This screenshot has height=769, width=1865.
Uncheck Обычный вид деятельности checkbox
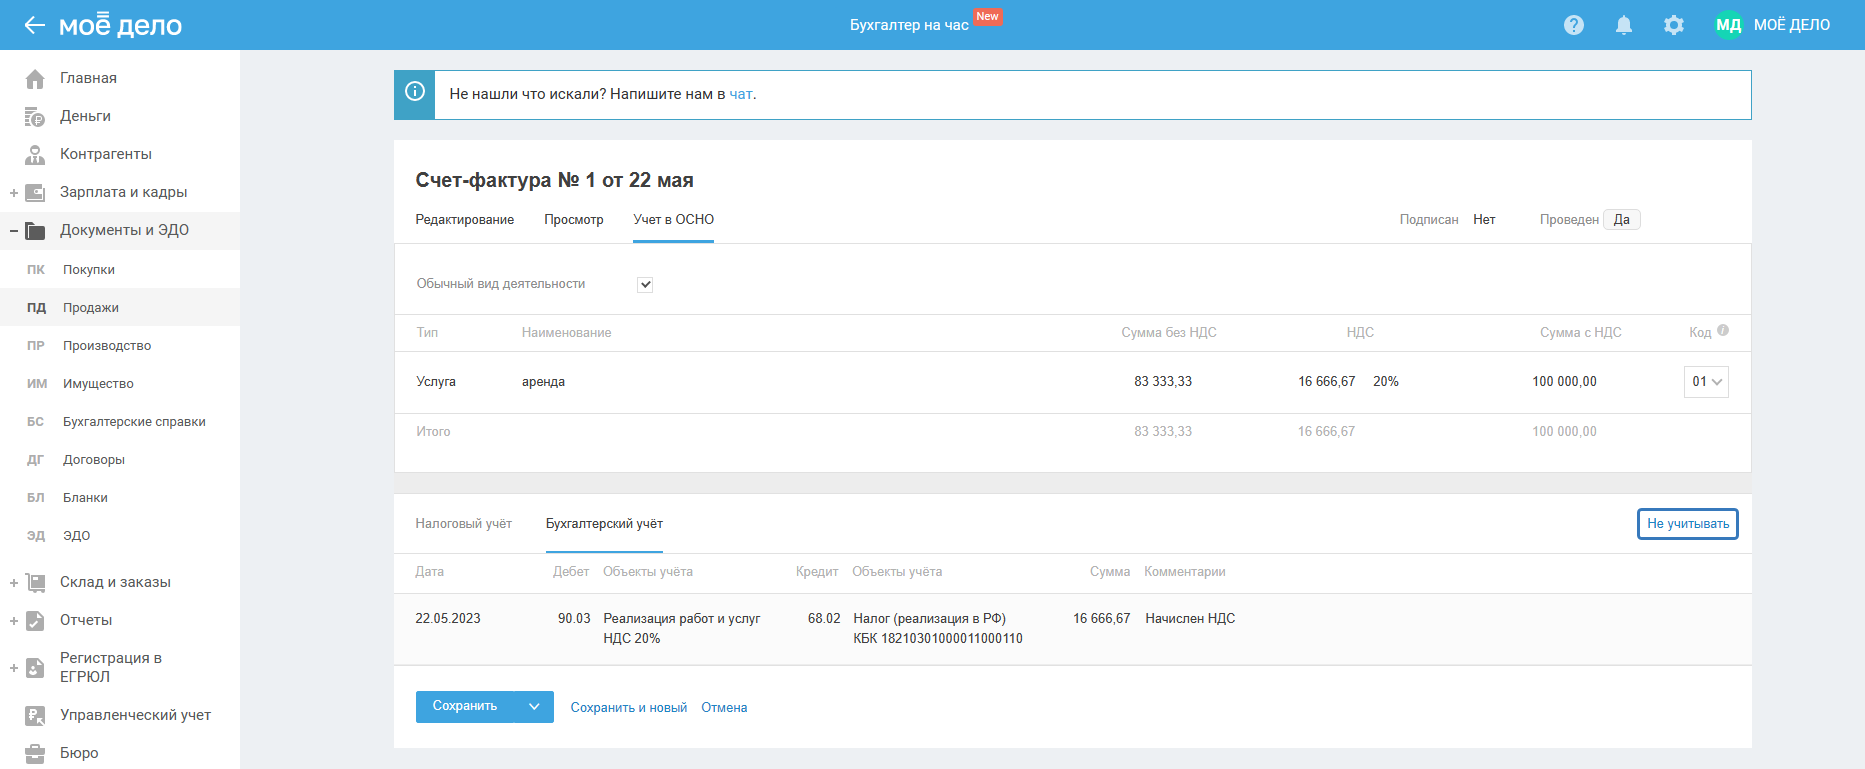coord(645,285)
